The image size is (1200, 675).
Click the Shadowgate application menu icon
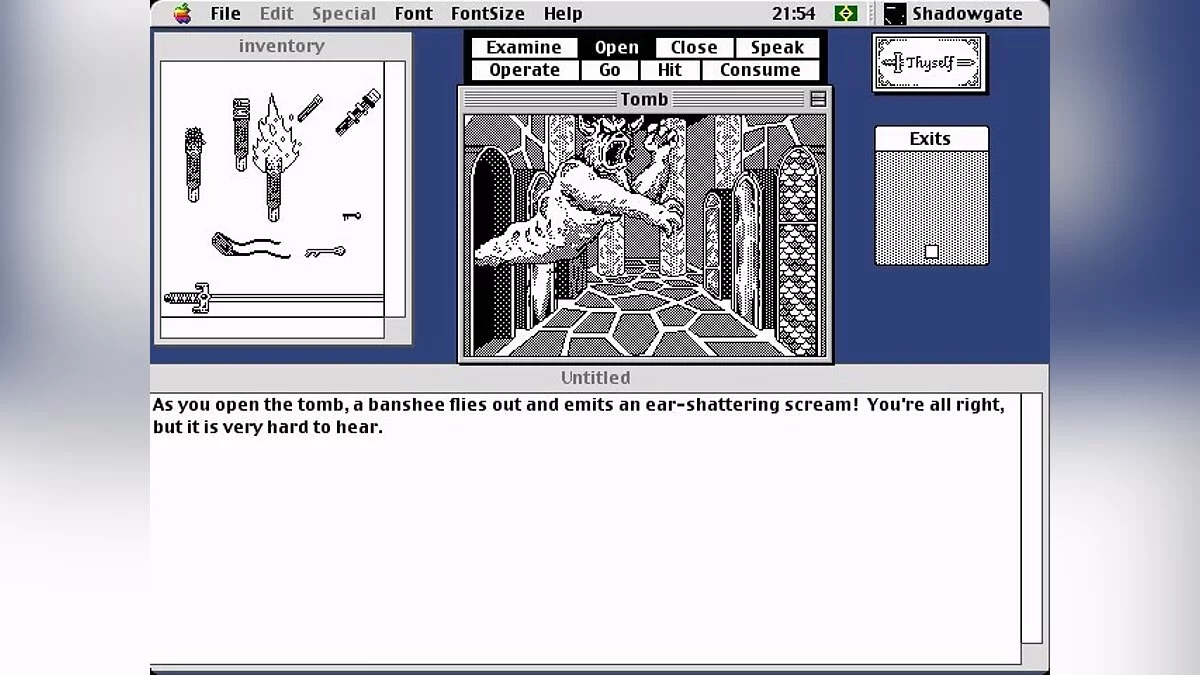(x=895, y=14)
